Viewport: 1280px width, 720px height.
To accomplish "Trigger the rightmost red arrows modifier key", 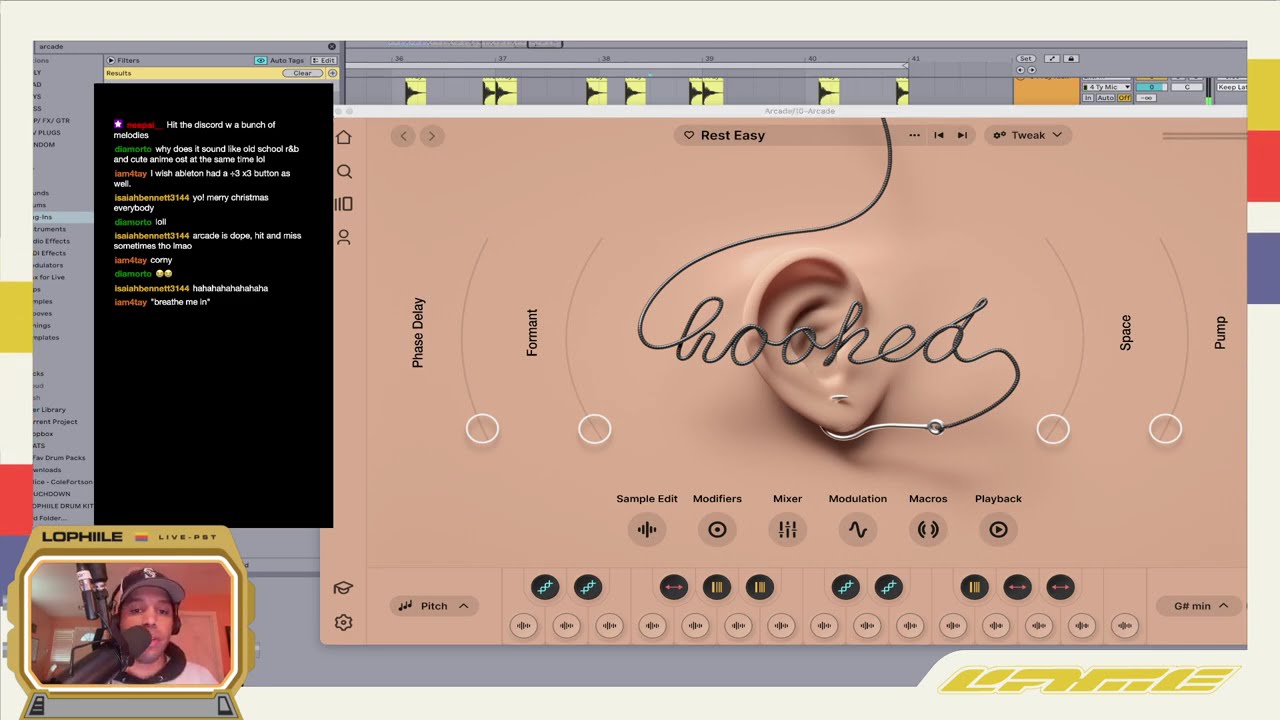I will pyautogui.click(x=1061, y=587).
